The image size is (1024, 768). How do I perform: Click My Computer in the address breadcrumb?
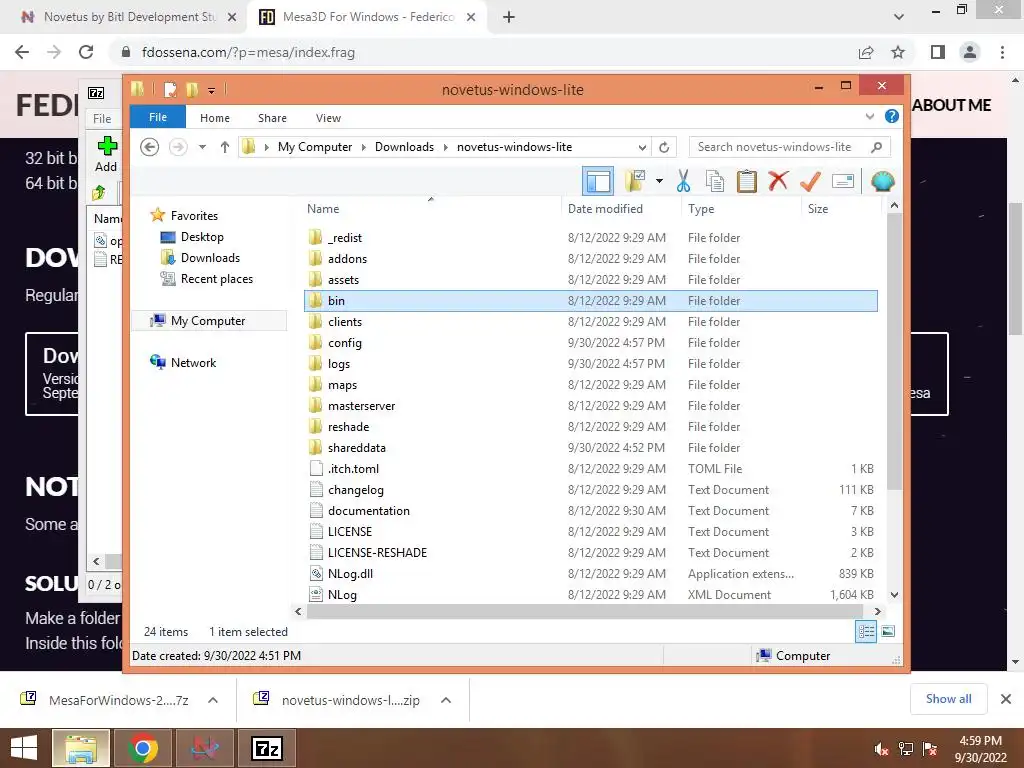pos(315,147)
